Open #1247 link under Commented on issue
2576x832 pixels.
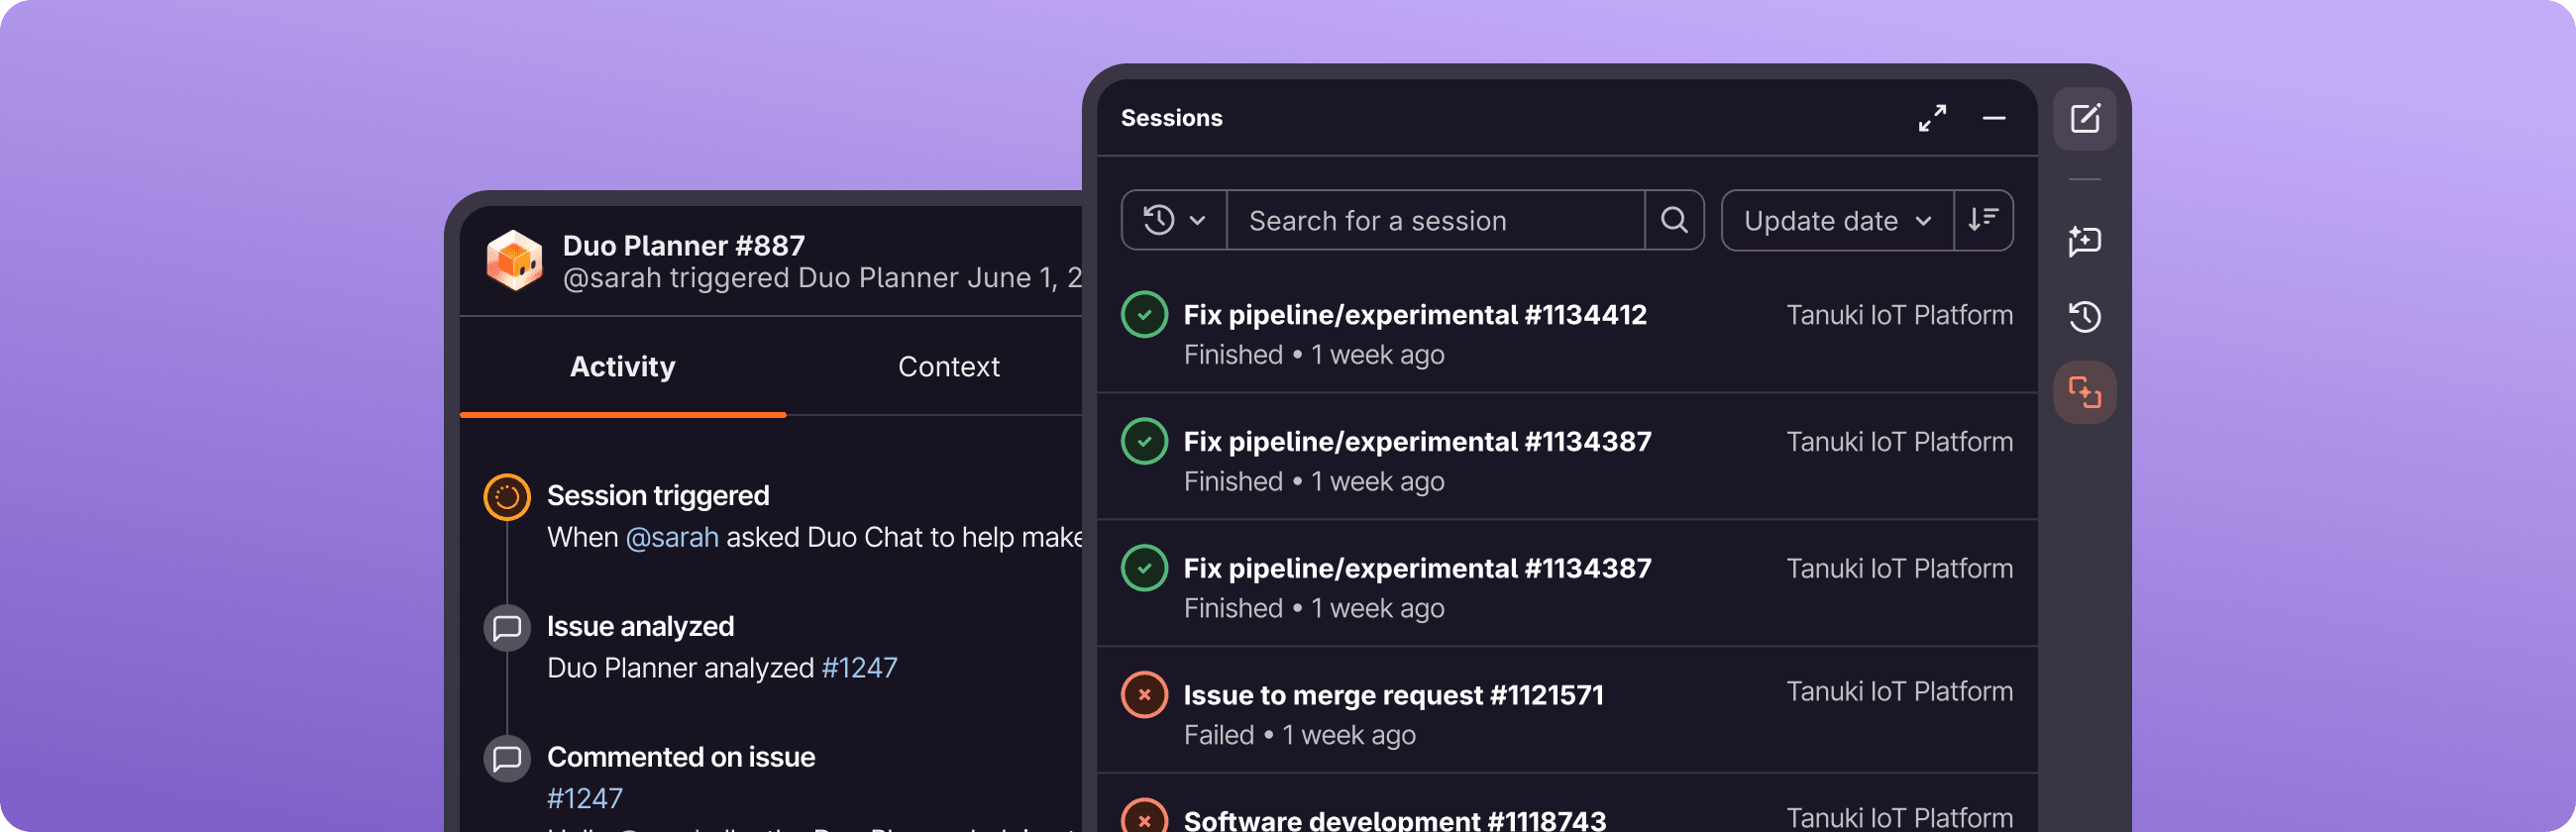[x=585, y=798]
